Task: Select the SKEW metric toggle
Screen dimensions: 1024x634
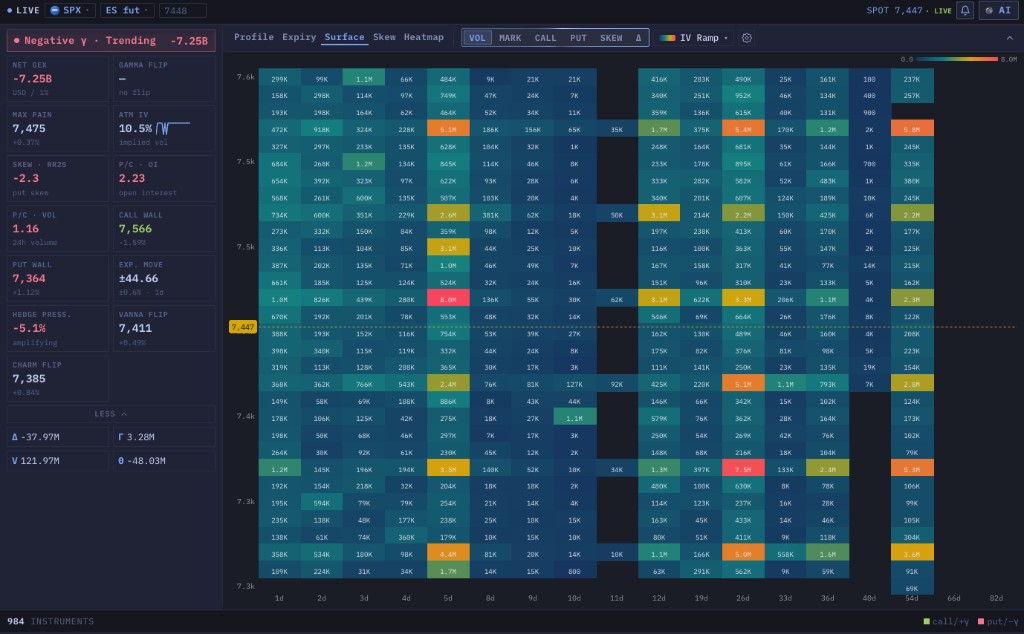Action: pyautogui.click(x=611, y=38)
